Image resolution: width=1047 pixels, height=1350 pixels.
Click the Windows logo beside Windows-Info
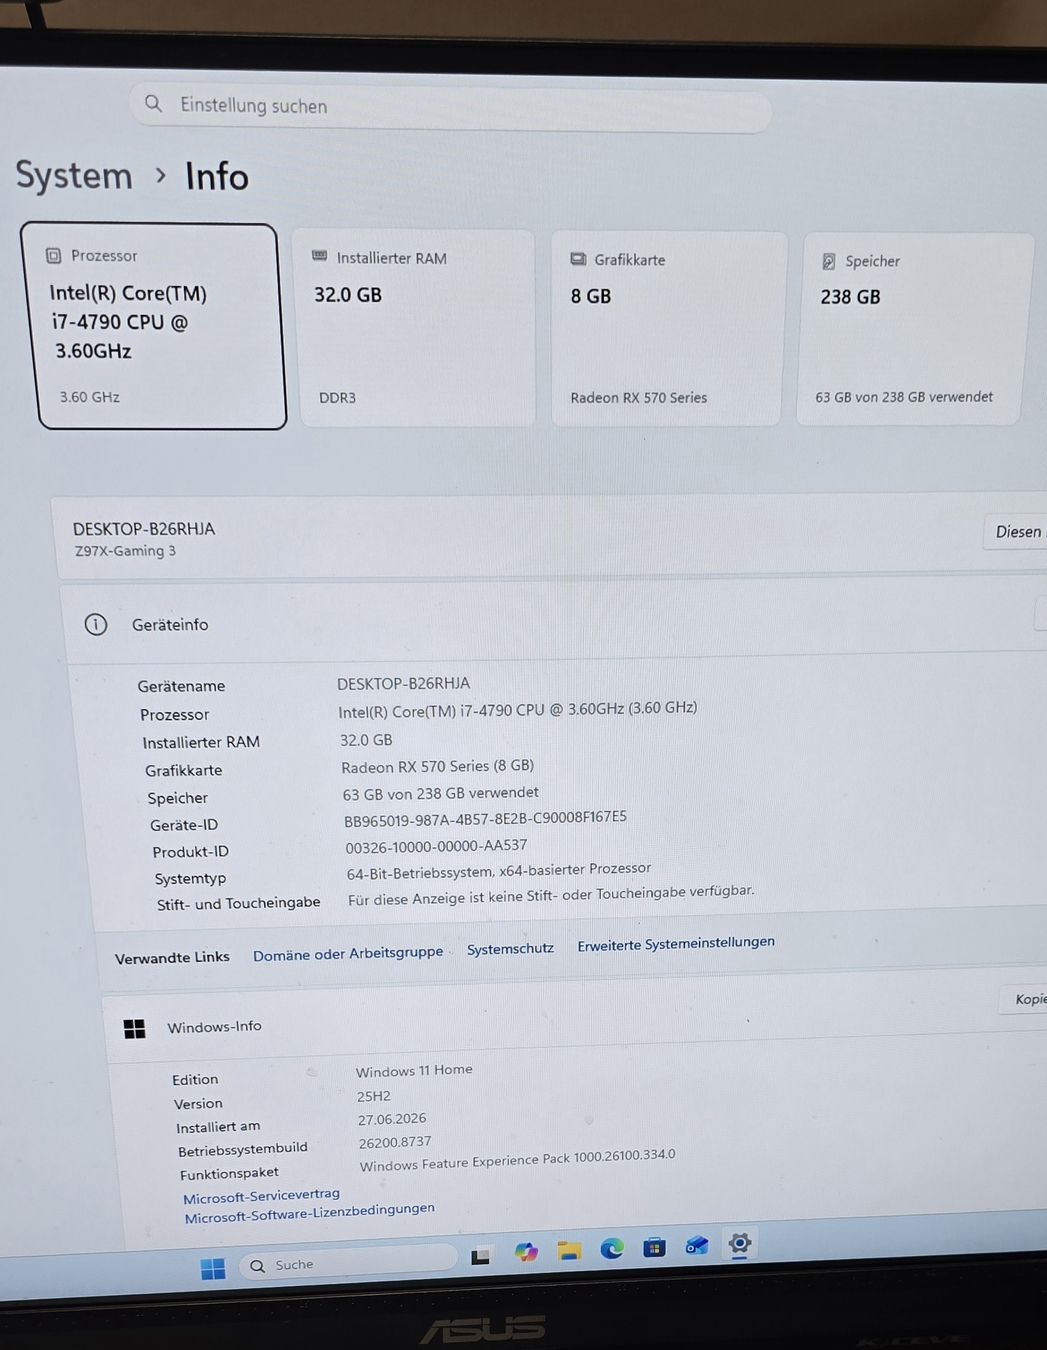click(x=135, y=1029)
